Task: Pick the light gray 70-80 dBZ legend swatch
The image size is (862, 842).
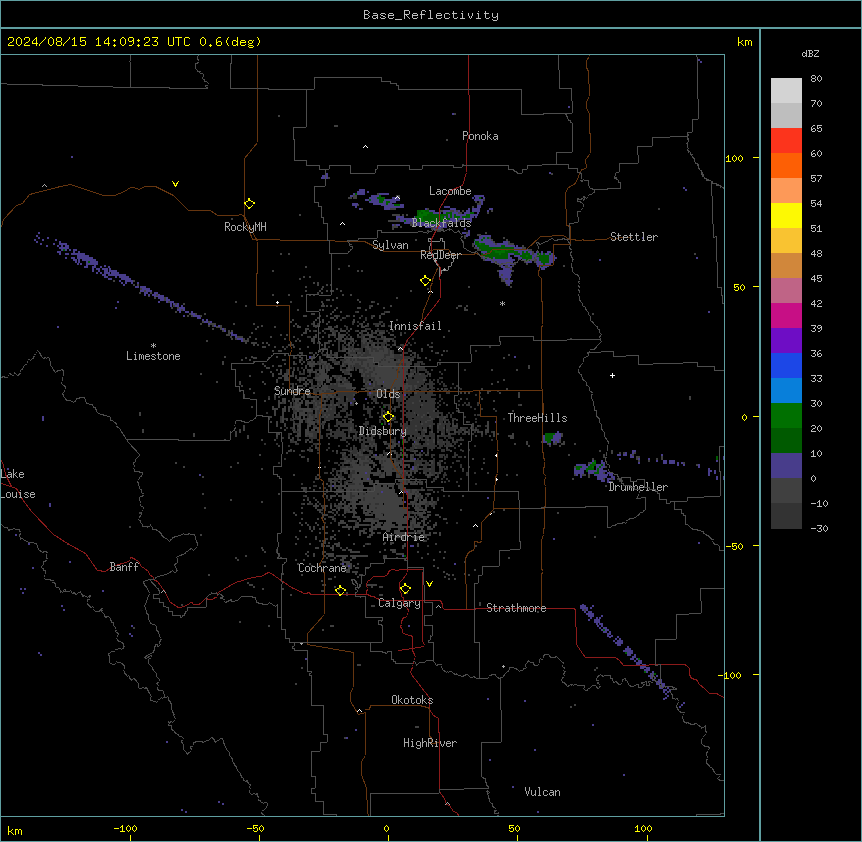Action: point(786,91)
